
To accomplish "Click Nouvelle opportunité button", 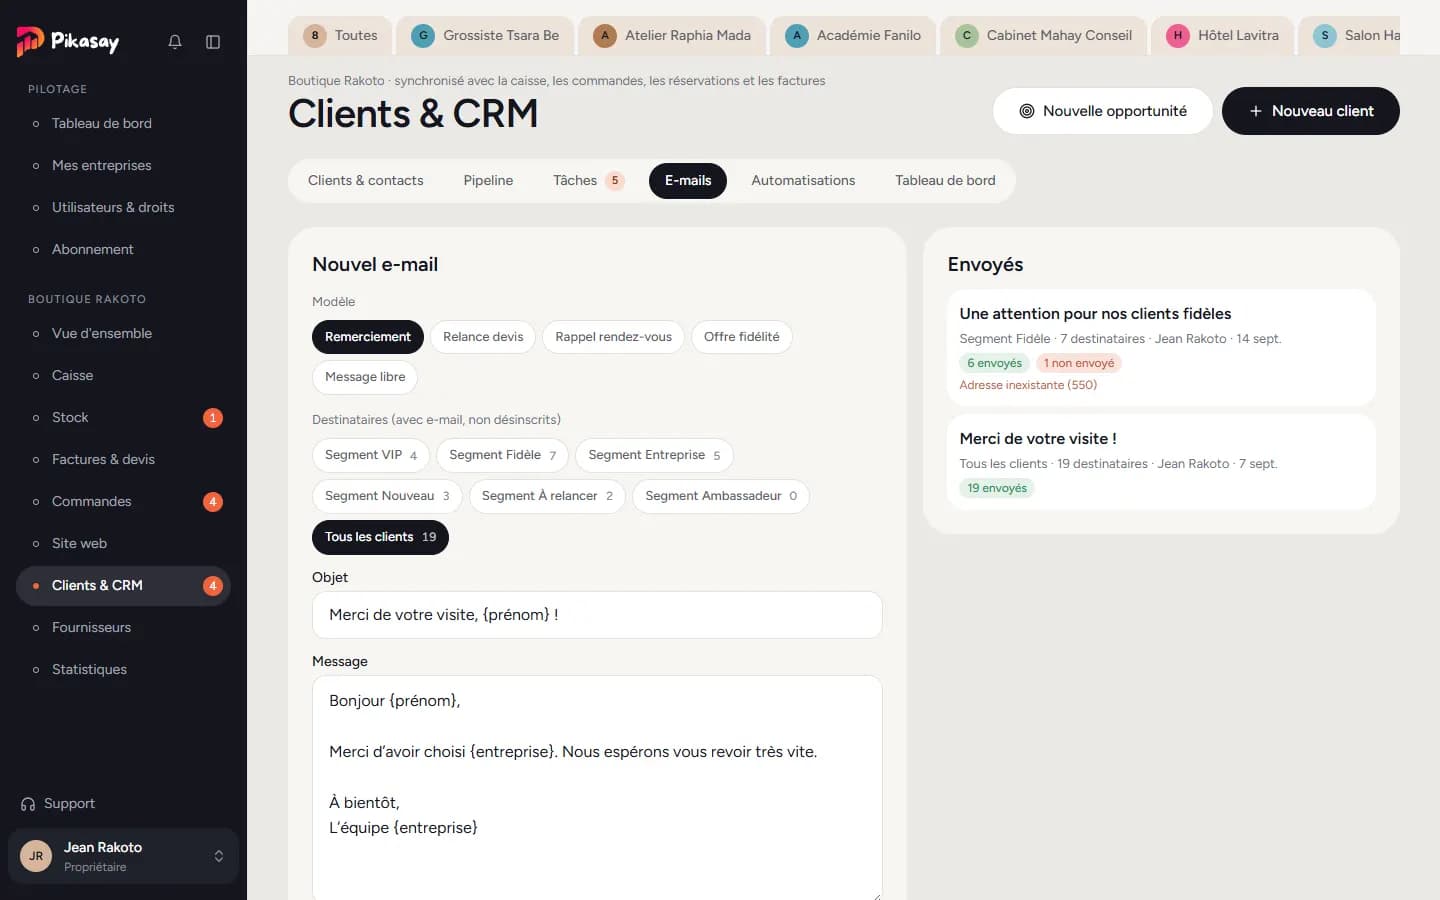I will click(x=1103, y=111).
